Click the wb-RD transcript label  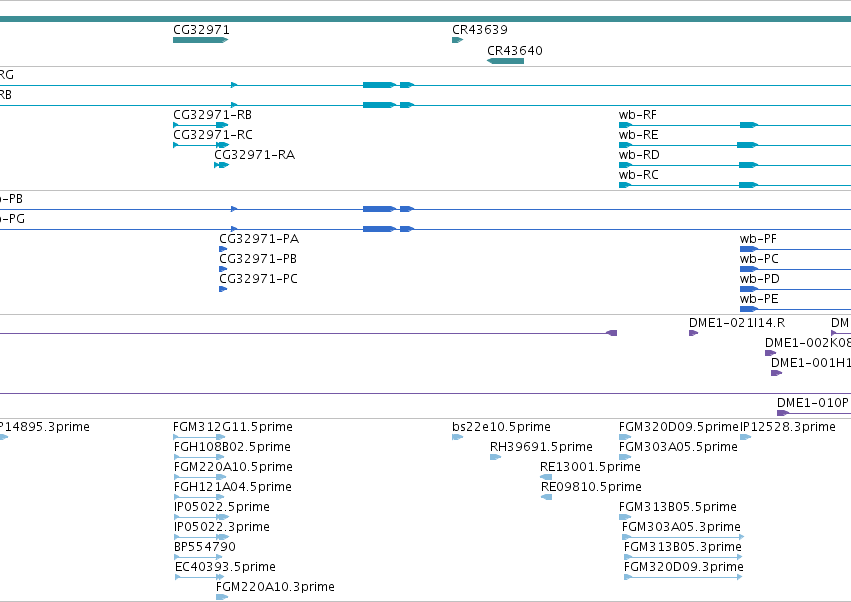coord(639,155)
